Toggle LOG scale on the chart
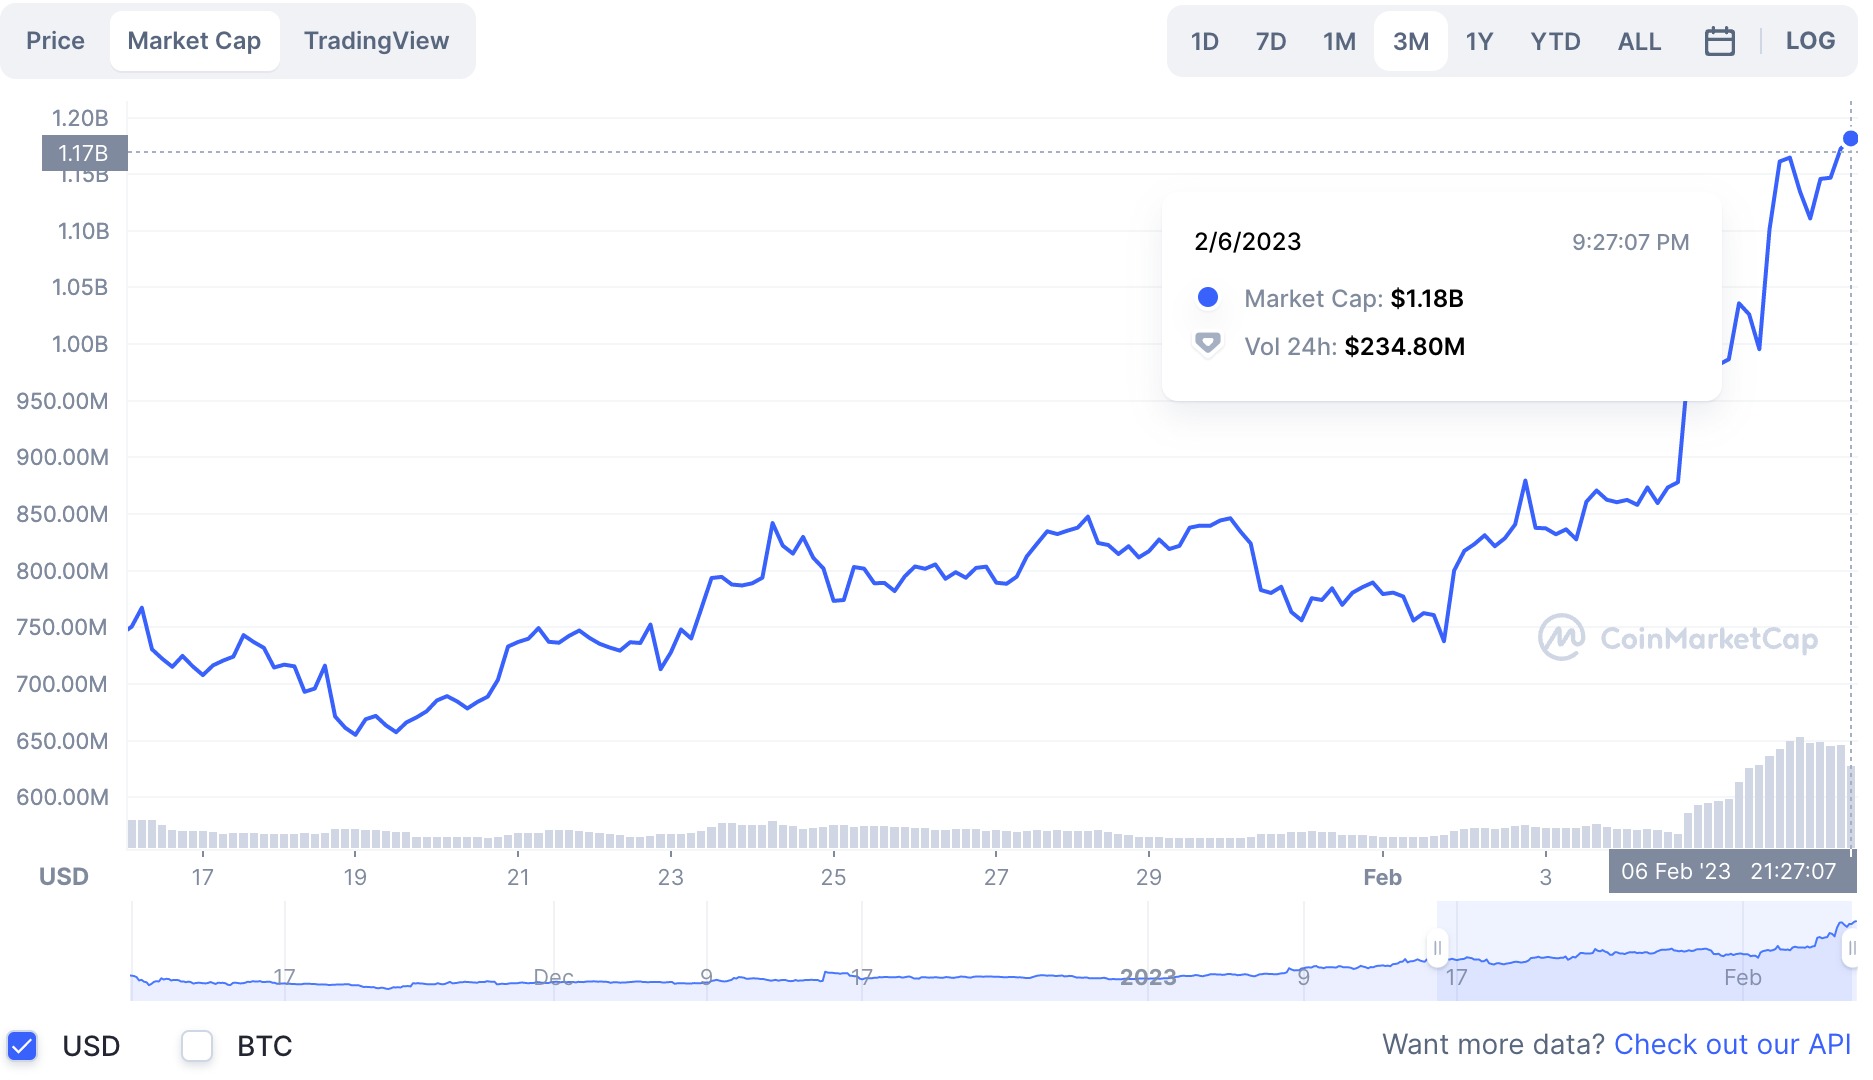This screenshot has height=1080, width=1873. (x=1810, y=41)
